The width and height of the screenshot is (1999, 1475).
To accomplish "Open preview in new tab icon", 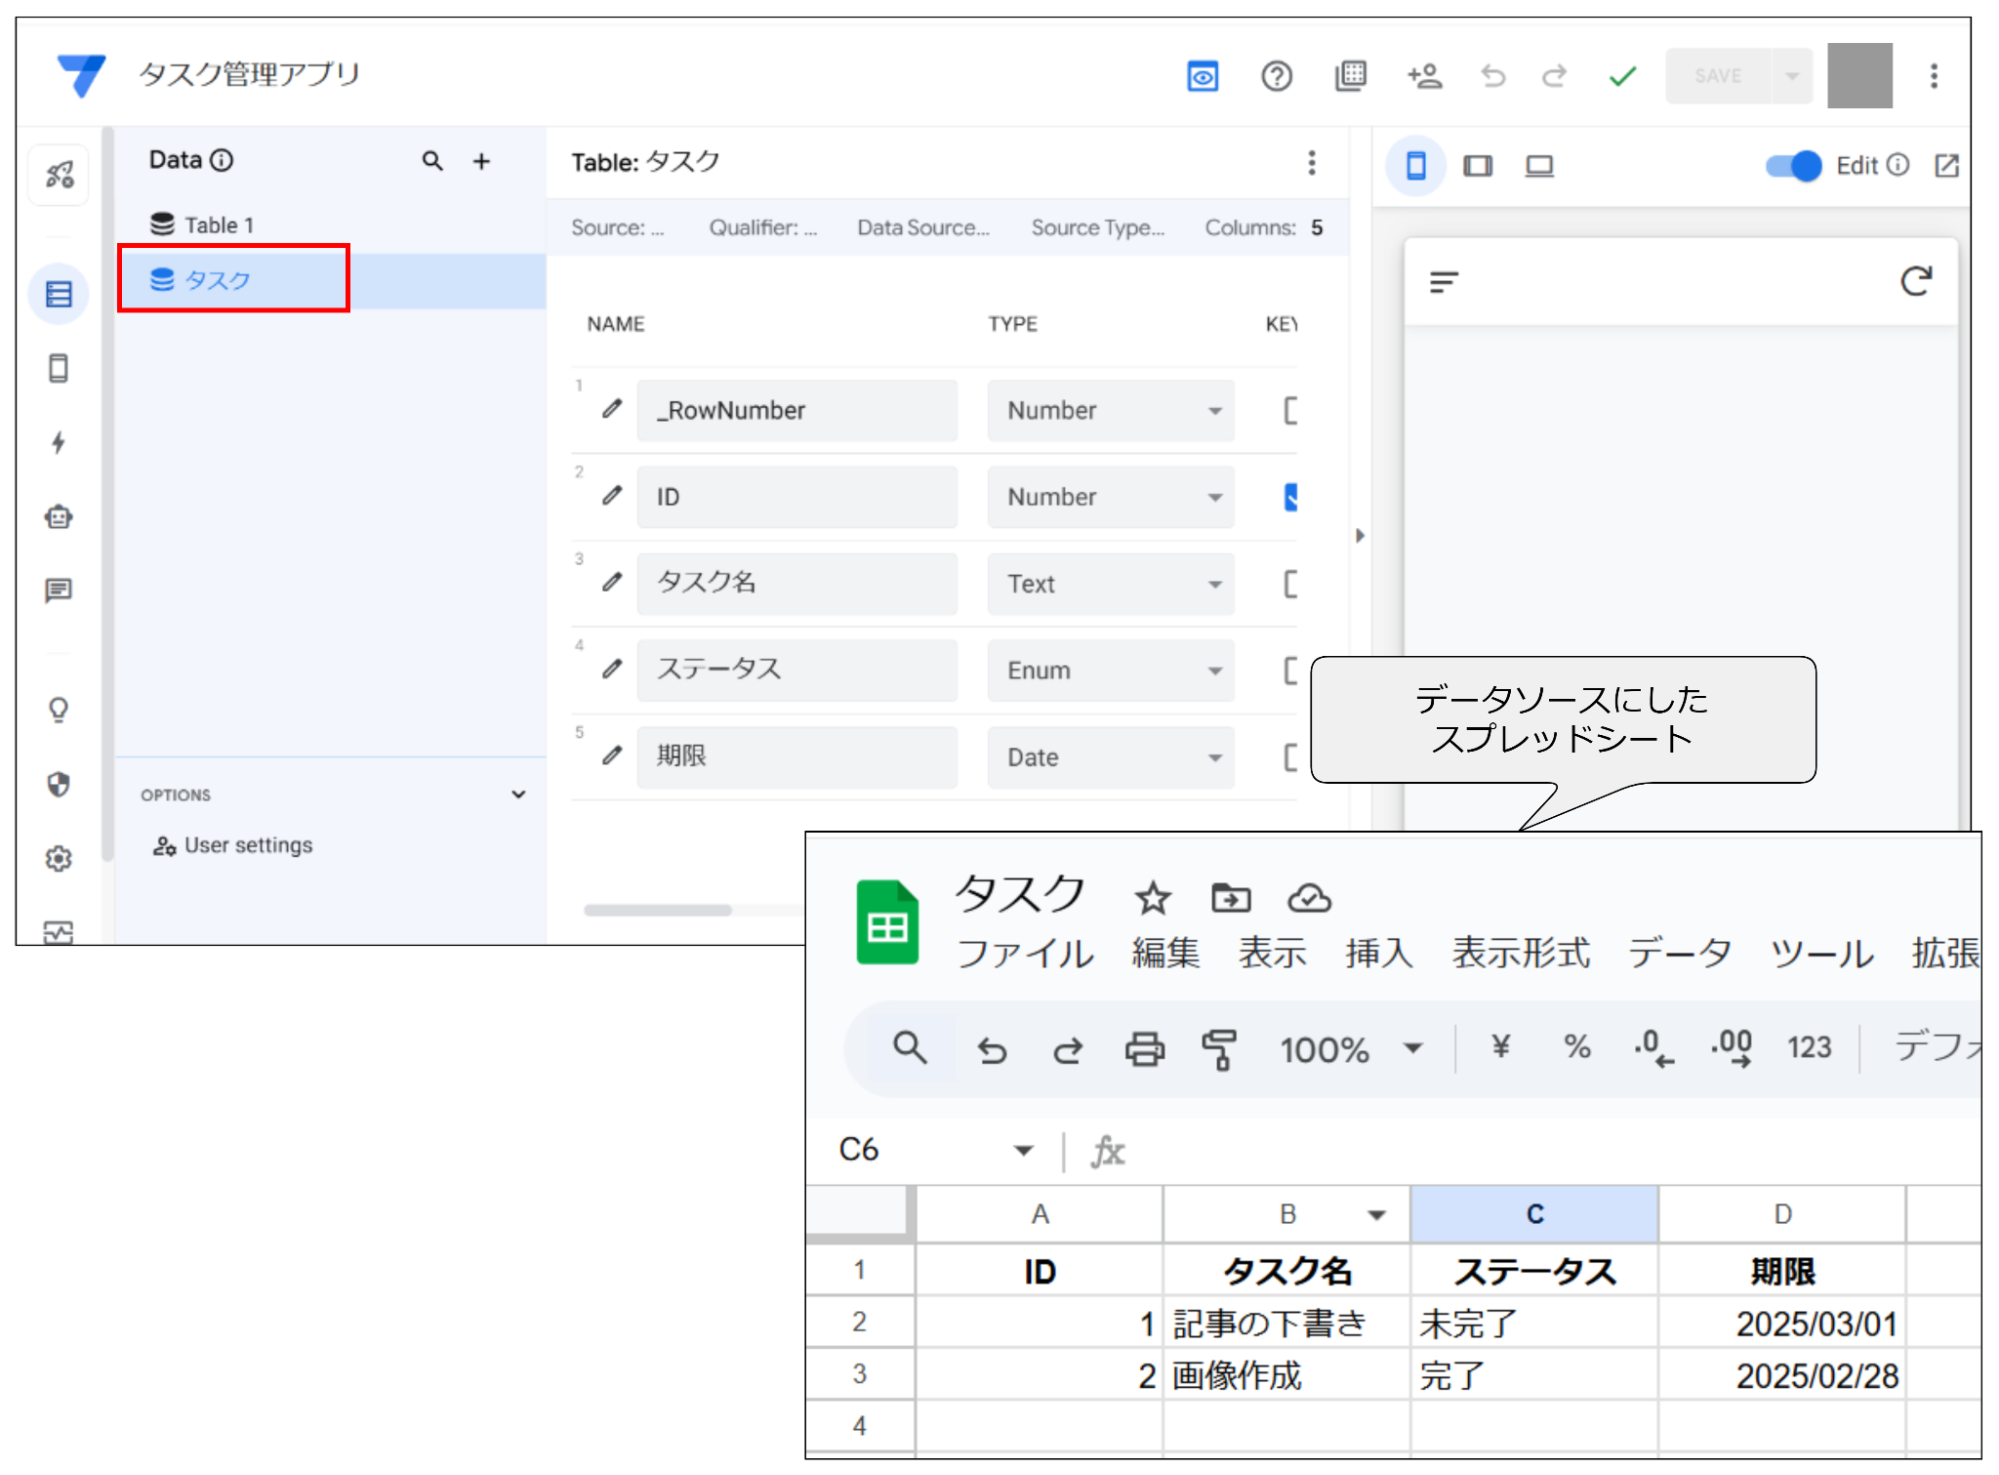I will pyautogui.click(x=1946, y=165).
